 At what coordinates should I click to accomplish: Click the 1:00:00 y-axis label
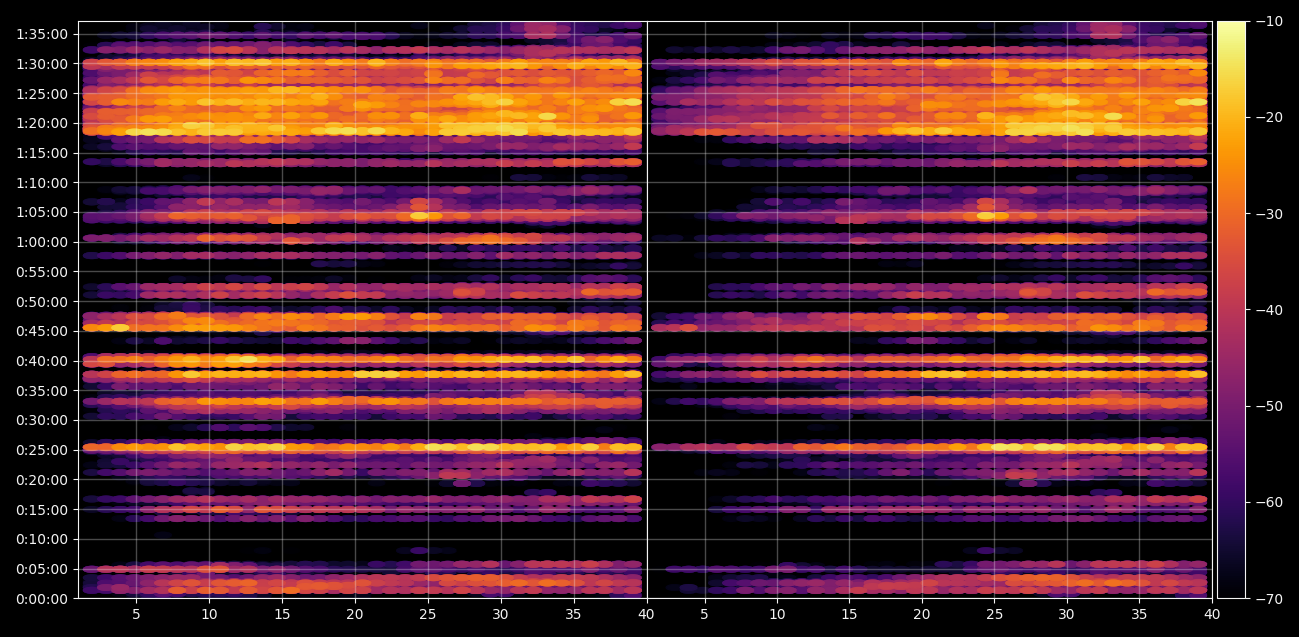[42, 242]
